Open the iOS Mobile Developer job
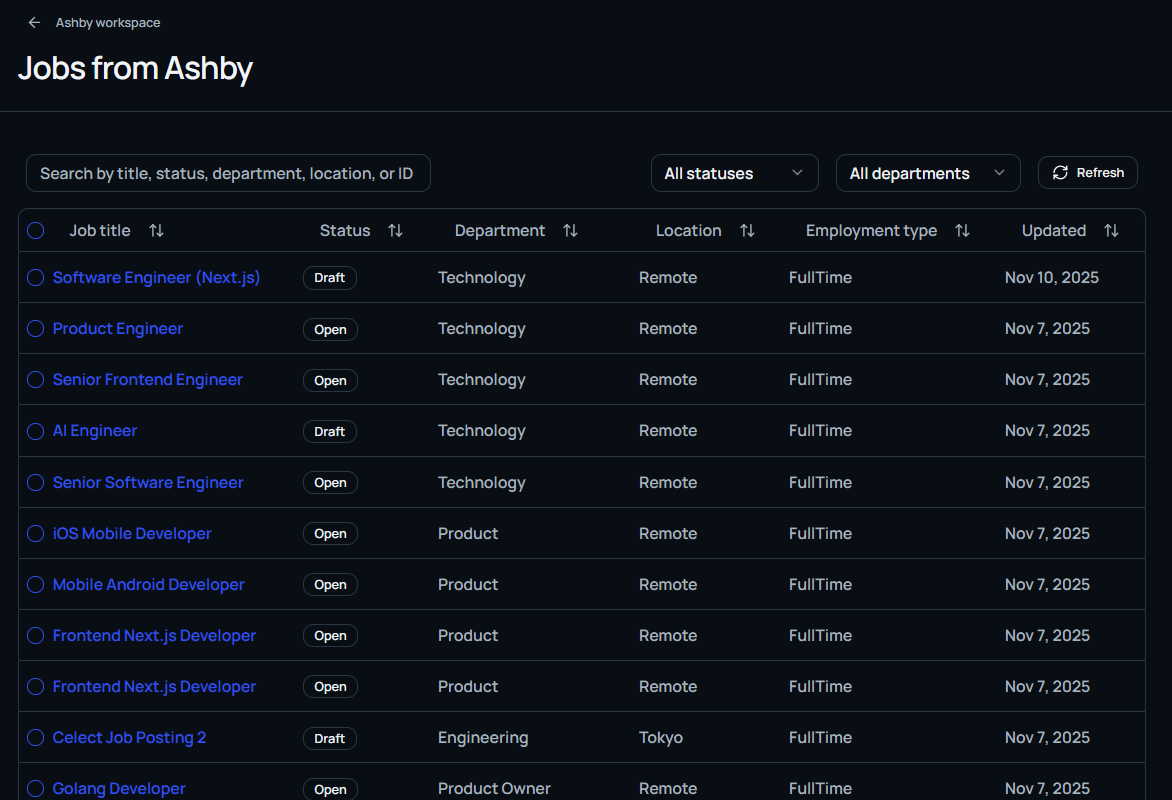 (x=132, y=534)
